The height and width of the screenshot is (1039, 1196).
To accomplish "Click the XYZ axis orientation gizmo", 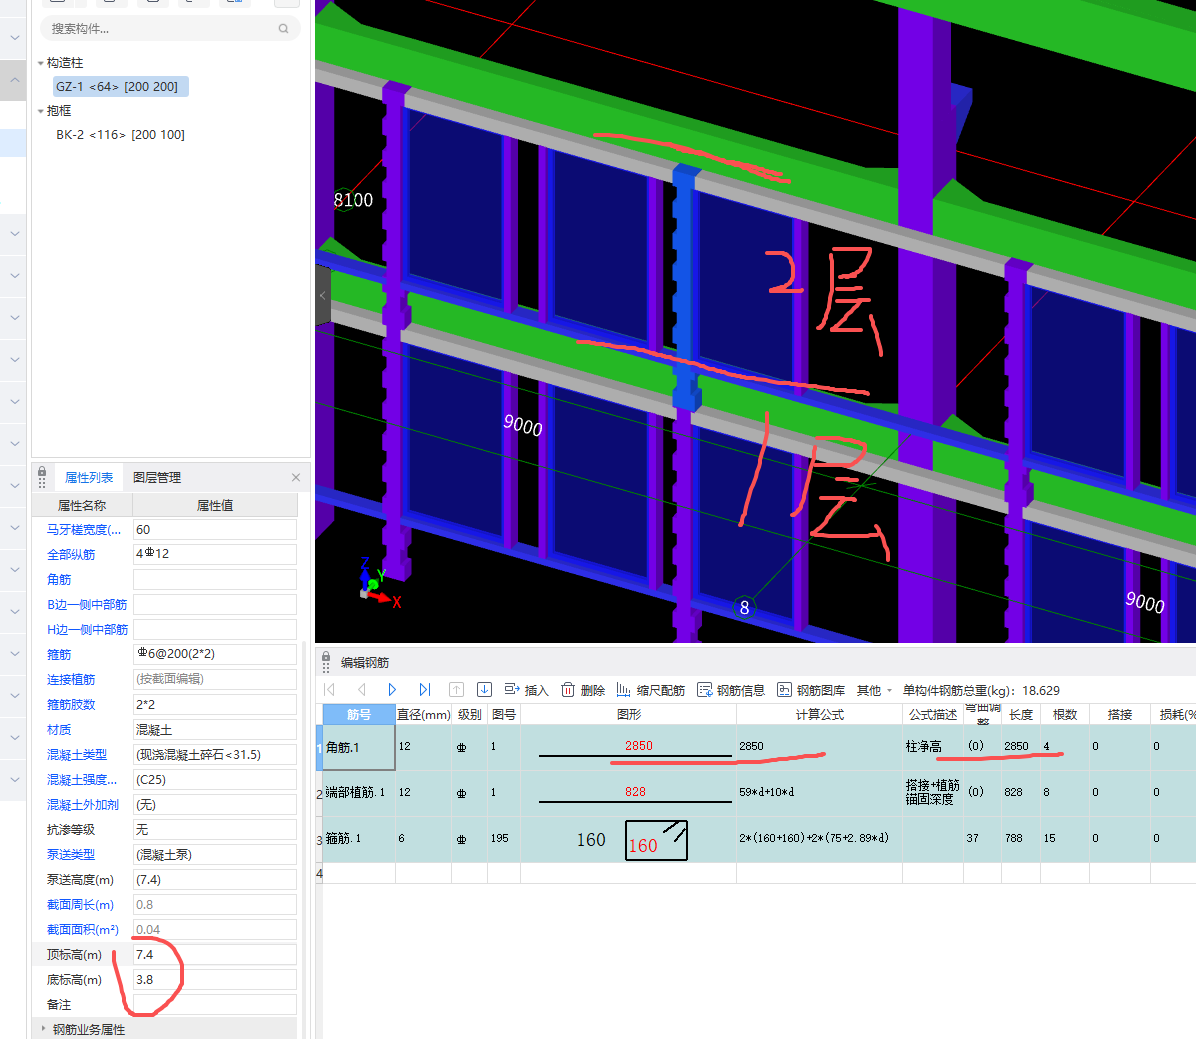I will click(378, 584).
